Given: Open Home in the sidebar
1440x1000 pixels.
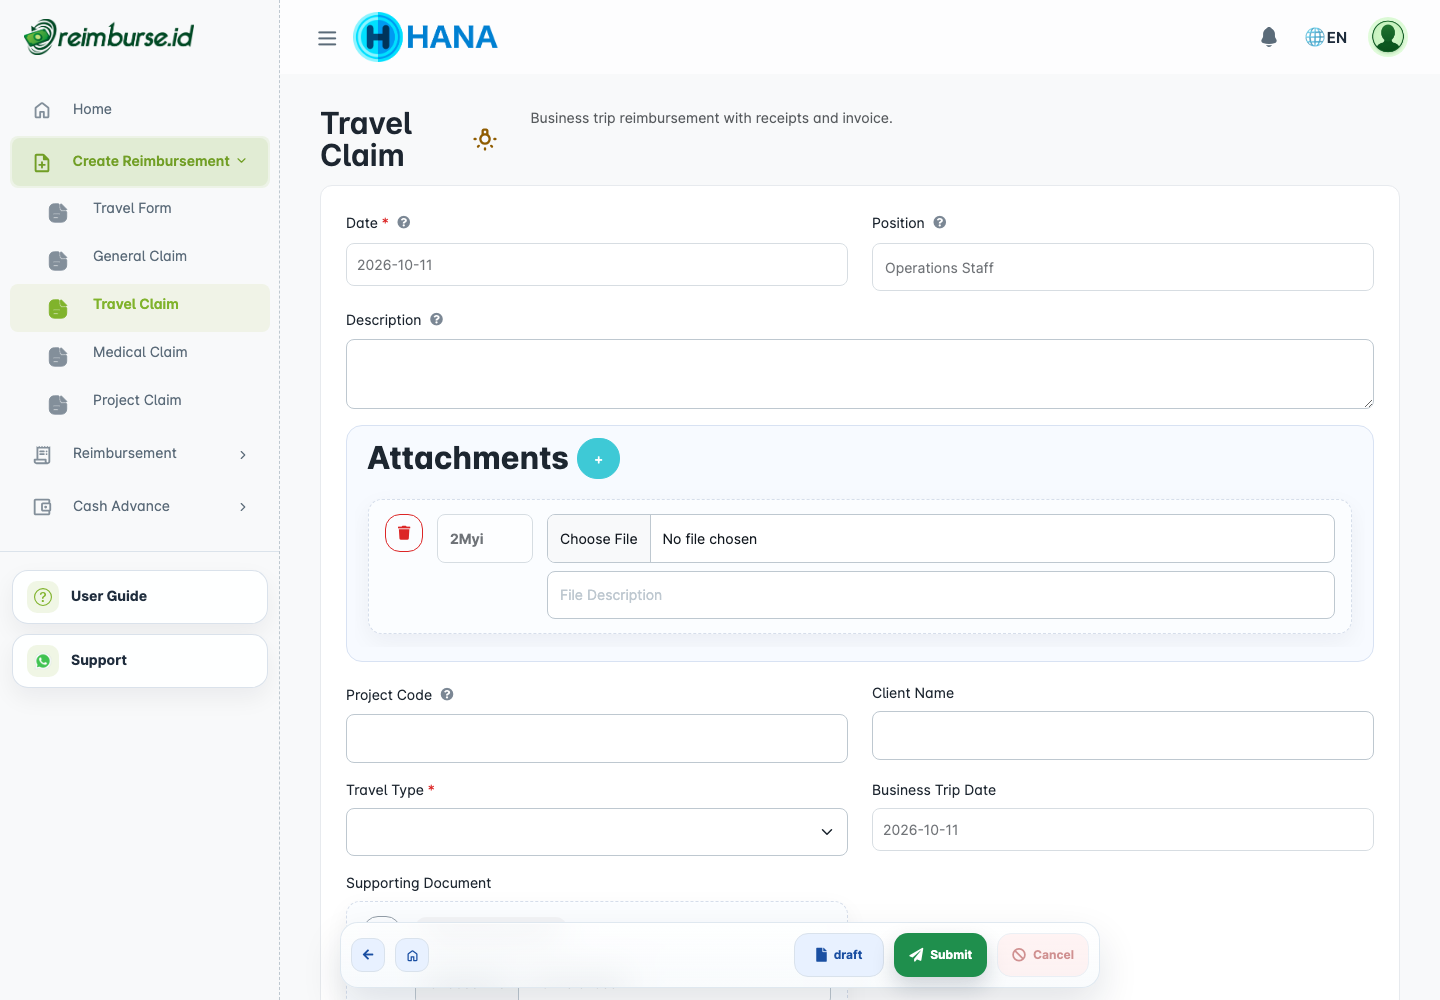Looking at the screenshot, I should pos(140,109).
